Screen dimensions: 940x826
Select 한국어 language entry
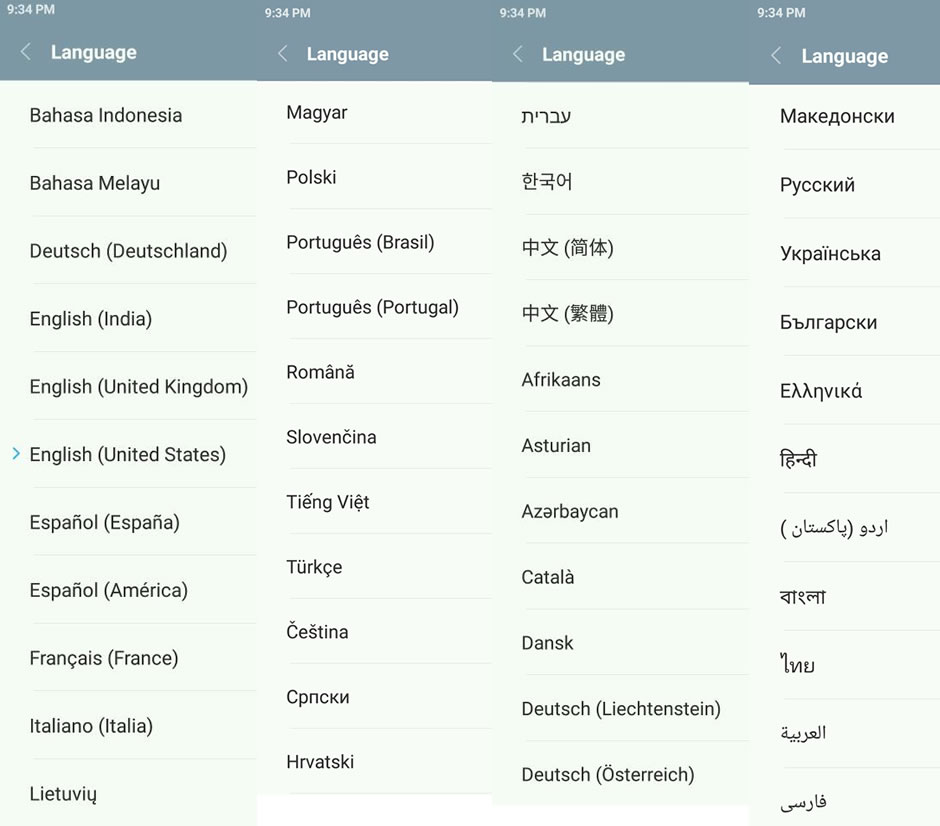coord(547,182)
